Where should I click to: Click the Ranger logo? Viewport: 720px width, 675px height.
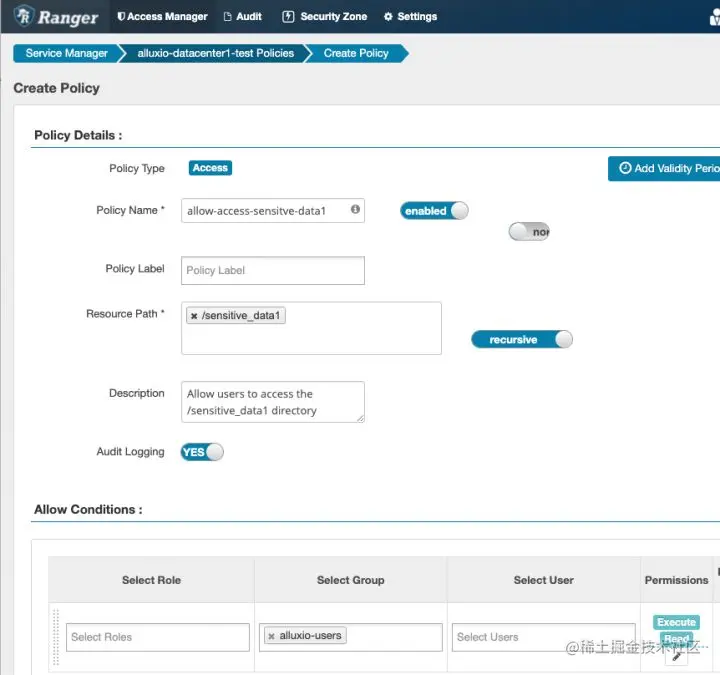pos(56,17)
